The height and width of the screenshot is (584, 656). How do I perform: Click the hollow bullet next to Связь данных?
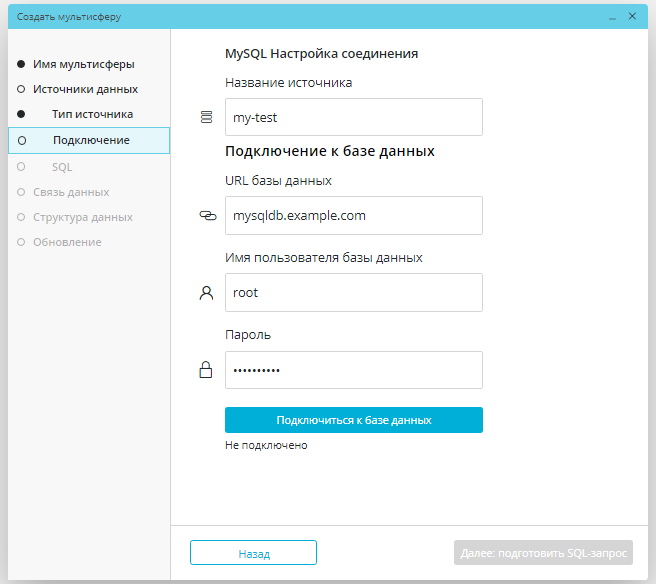coord(21,192)
